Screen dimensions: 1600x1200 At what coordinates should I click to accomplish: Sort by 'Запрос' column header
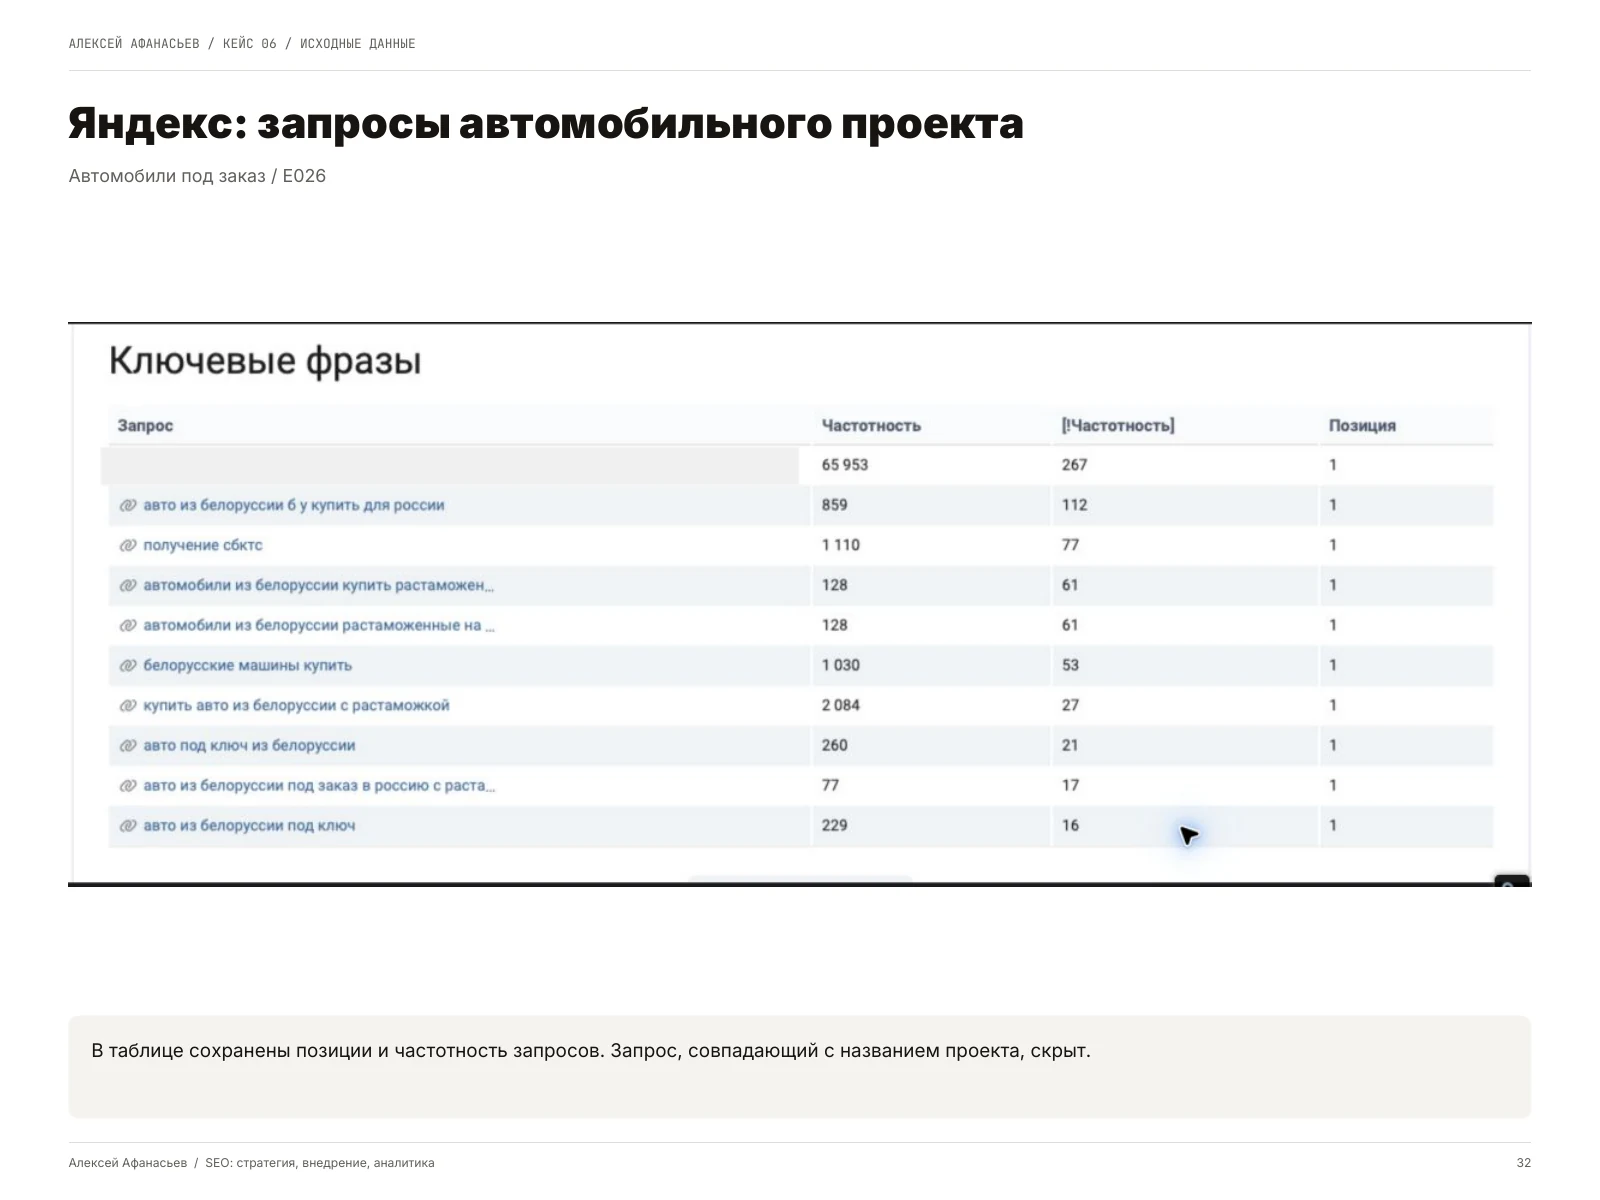pos(145,425)
